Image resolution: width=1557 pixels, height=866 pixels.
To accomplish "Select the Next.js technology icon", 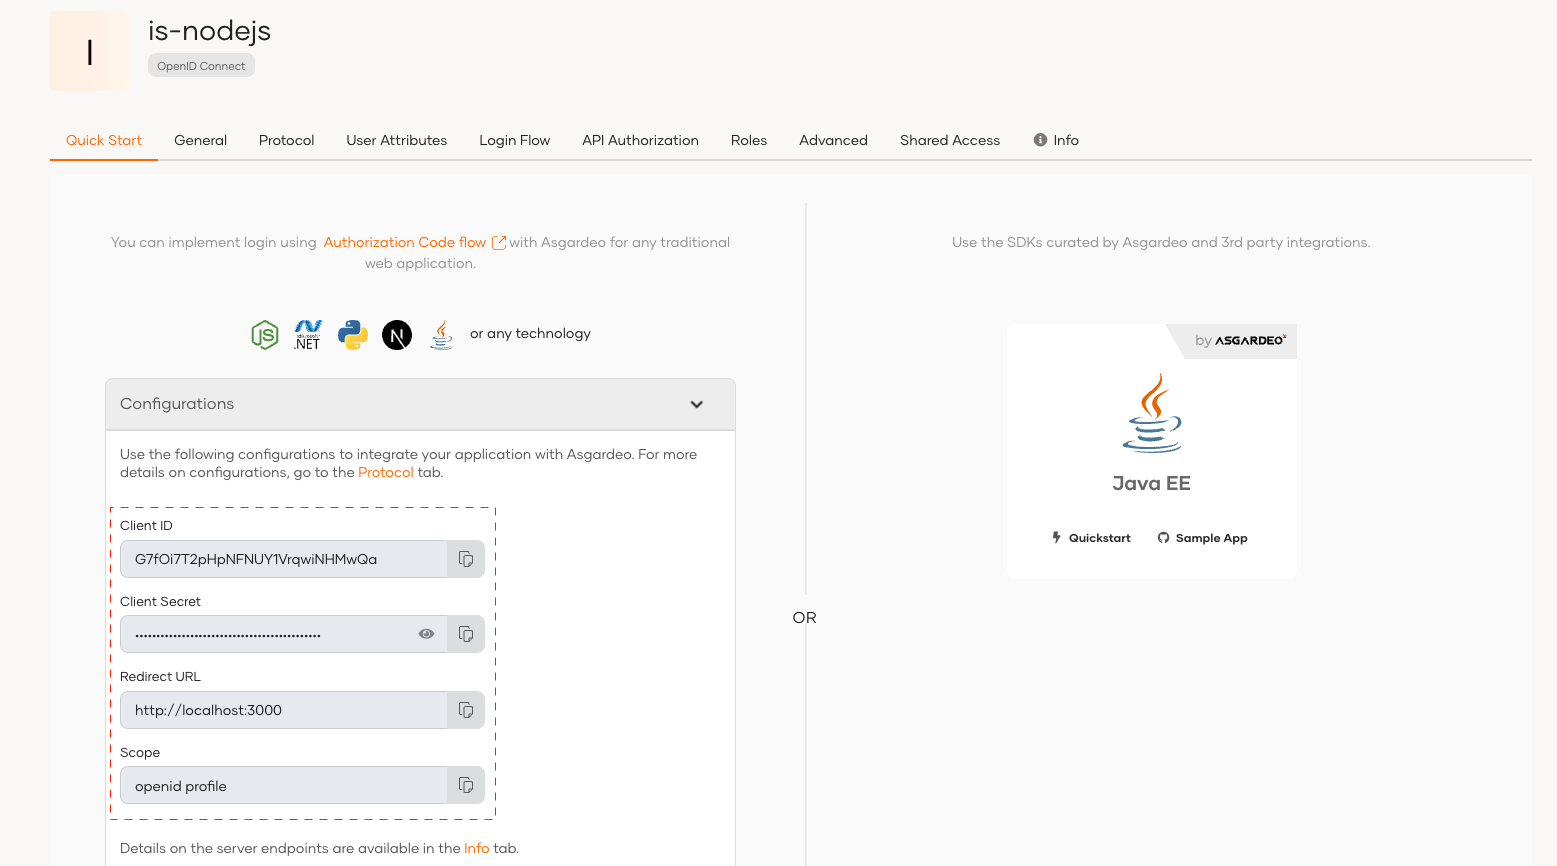I will (x=397, y=334).
